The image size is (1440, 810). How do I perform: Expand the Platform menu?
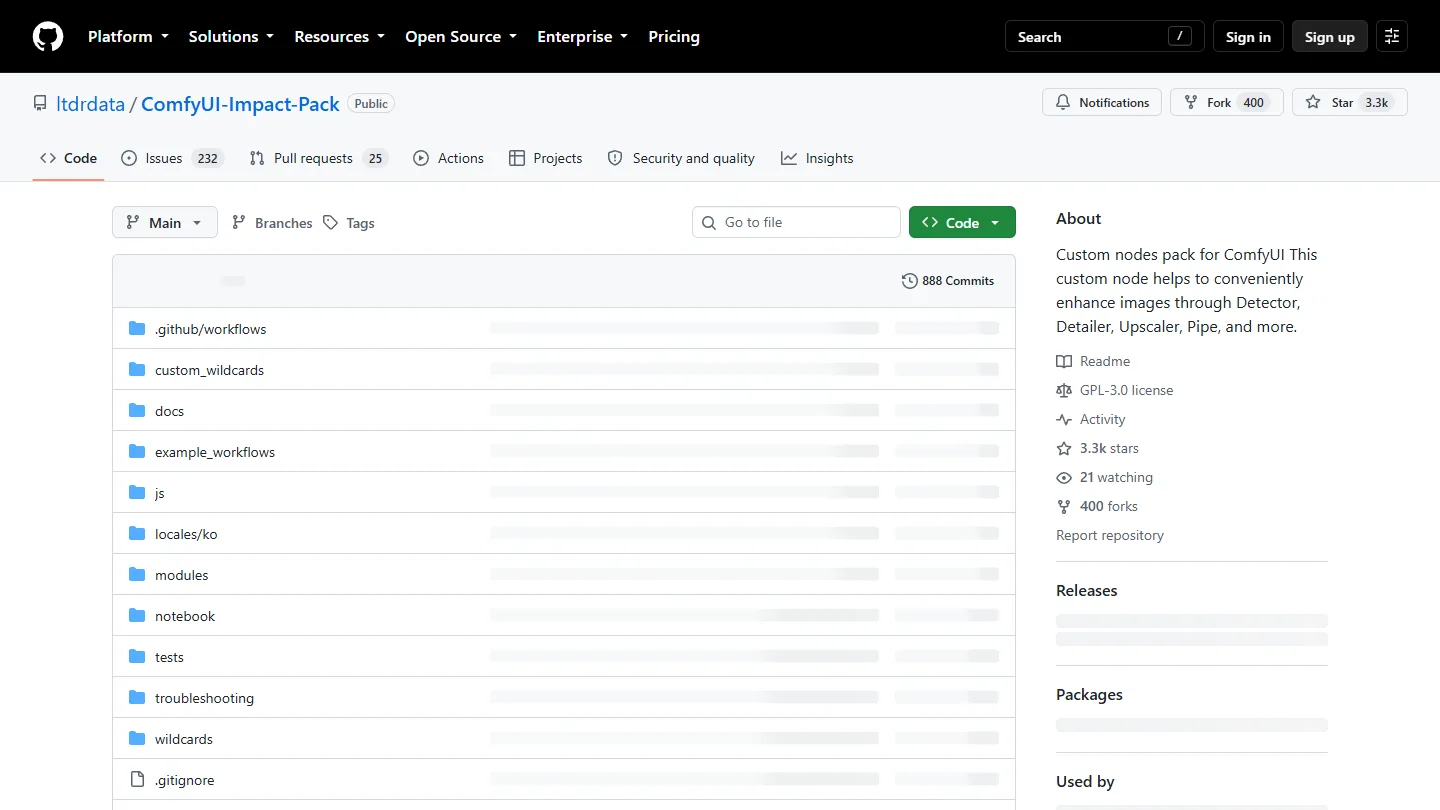tap(130, 37)
